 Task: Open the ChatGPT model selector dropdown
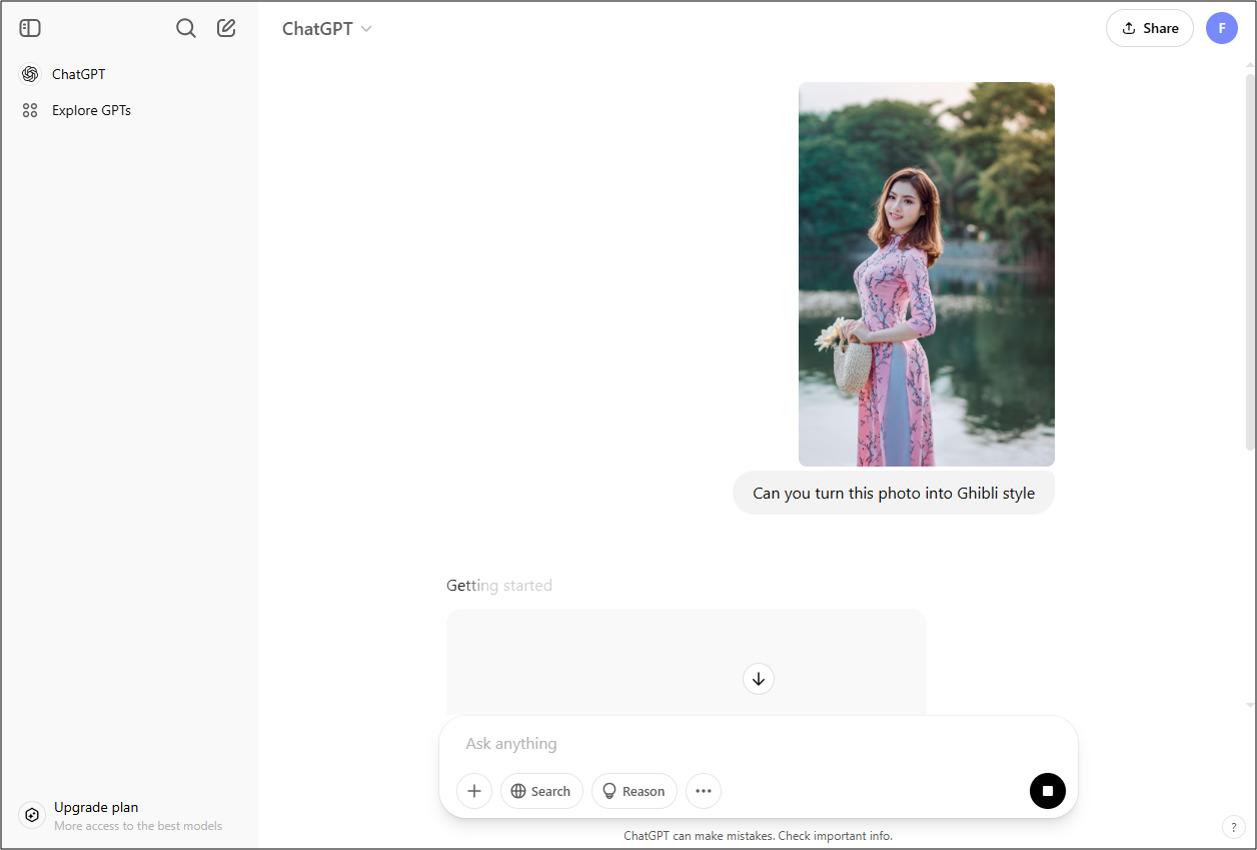coord(327,28)
